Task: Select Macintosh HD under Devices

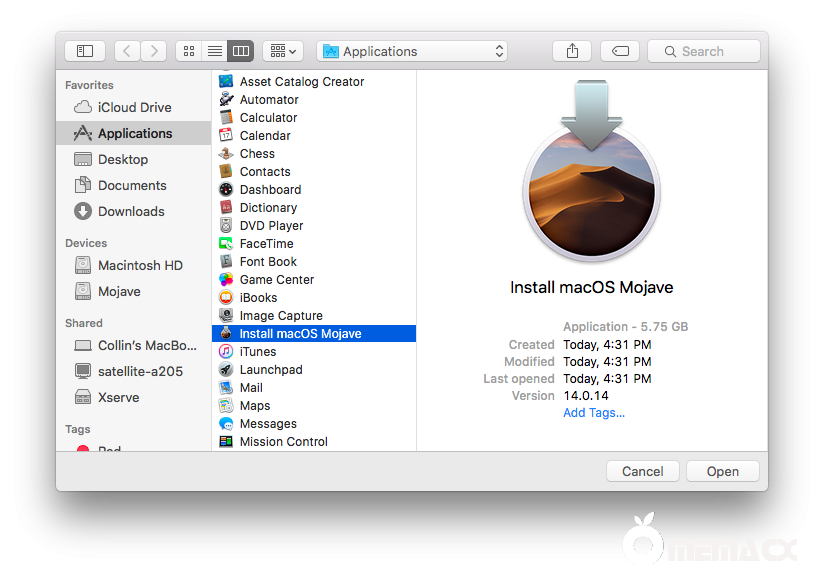Action: tap(139, 265)
